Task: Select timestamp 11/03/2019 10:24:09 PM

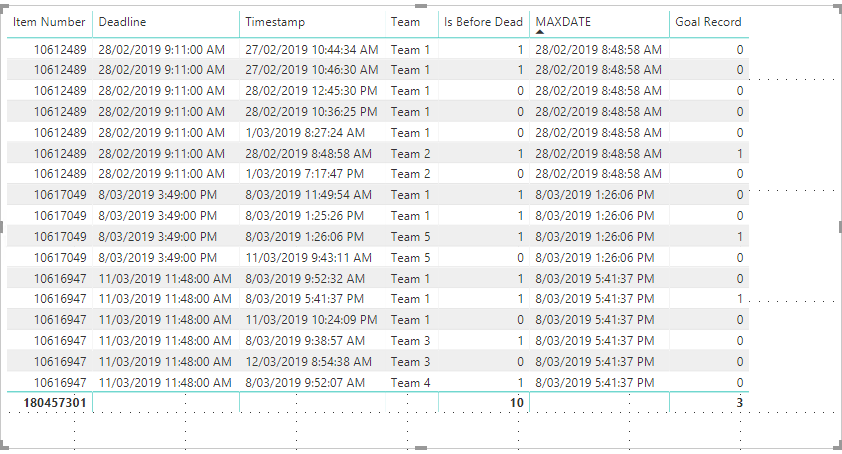Action: [x=311, y=320]
